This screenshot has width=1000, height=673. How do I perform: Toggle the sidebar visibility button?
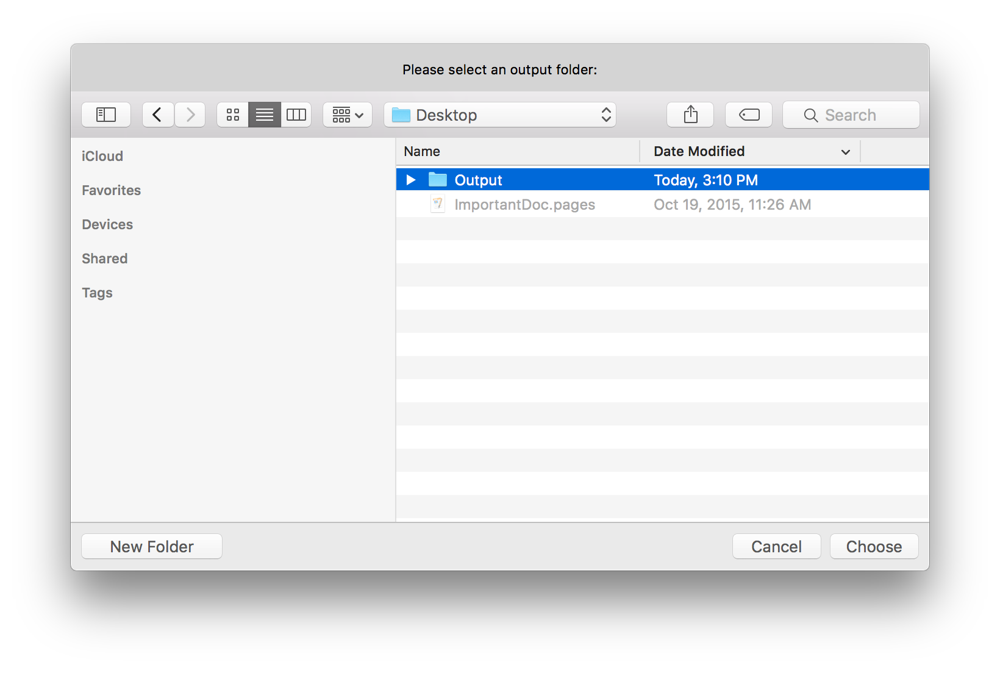[x=106, y=115]
